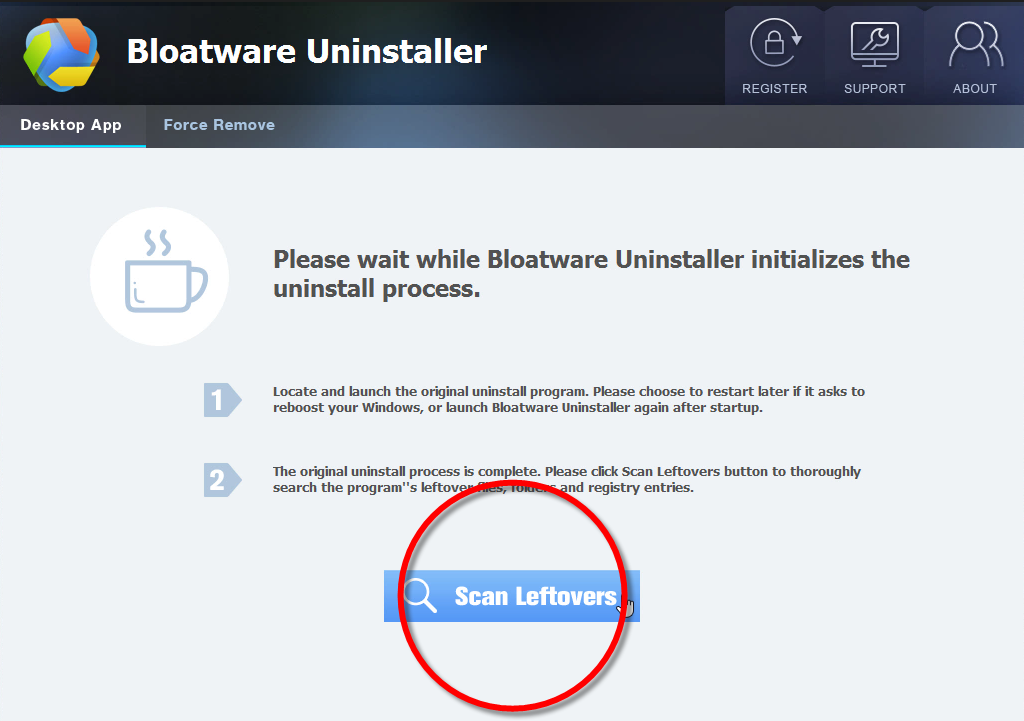Switch to the Desktop App tab
The width and height of the screenshot is (1024, 721).
[x=71, y=125]
